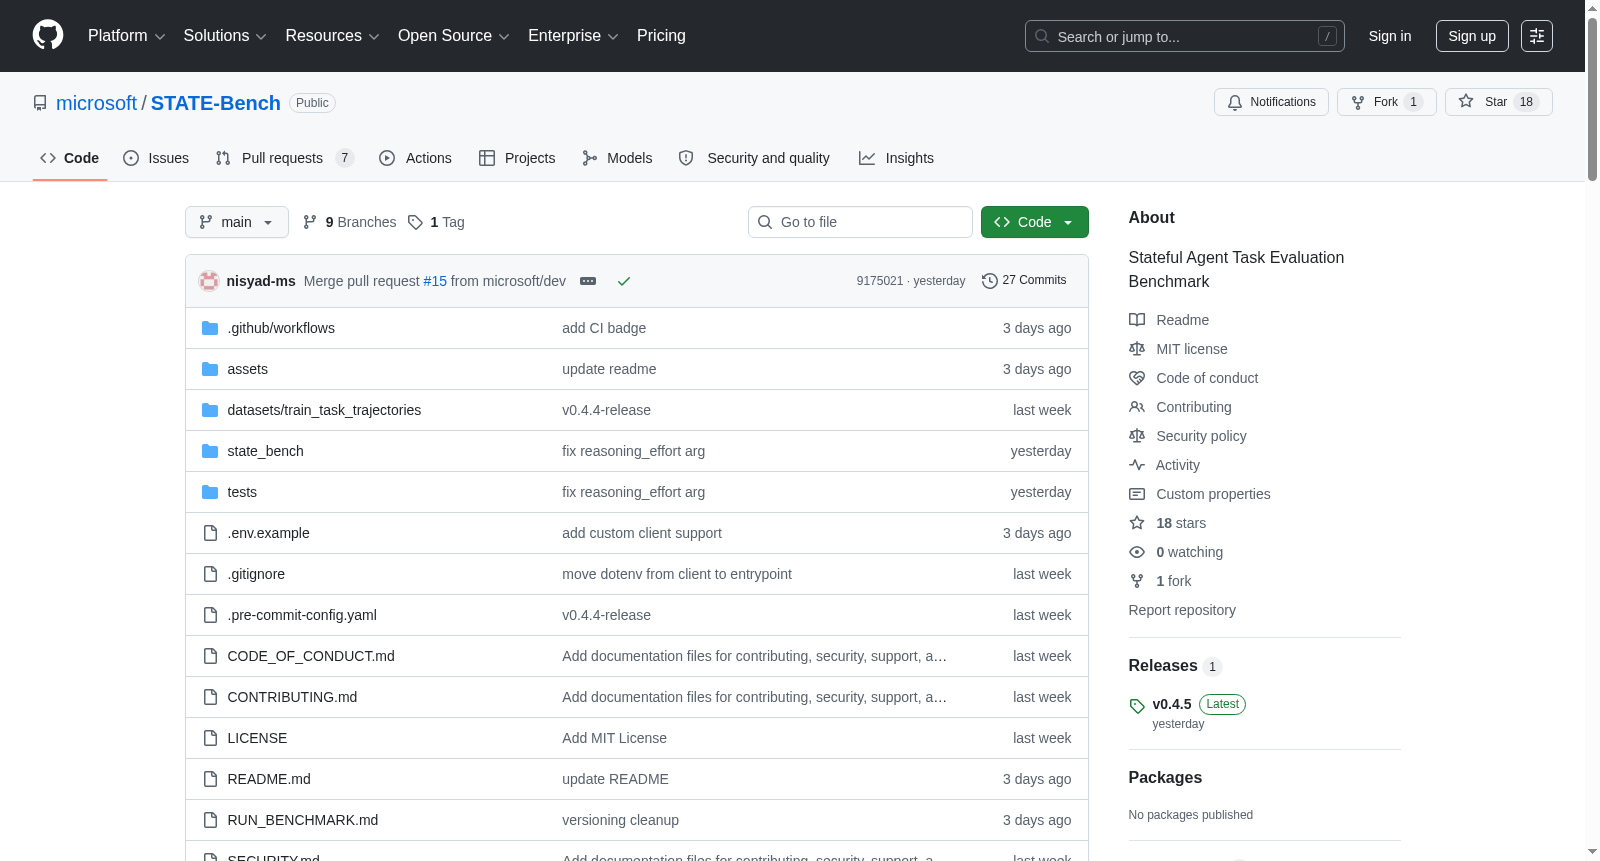
Task: Click the state_bench folder icon
Action: pos(210,451)
